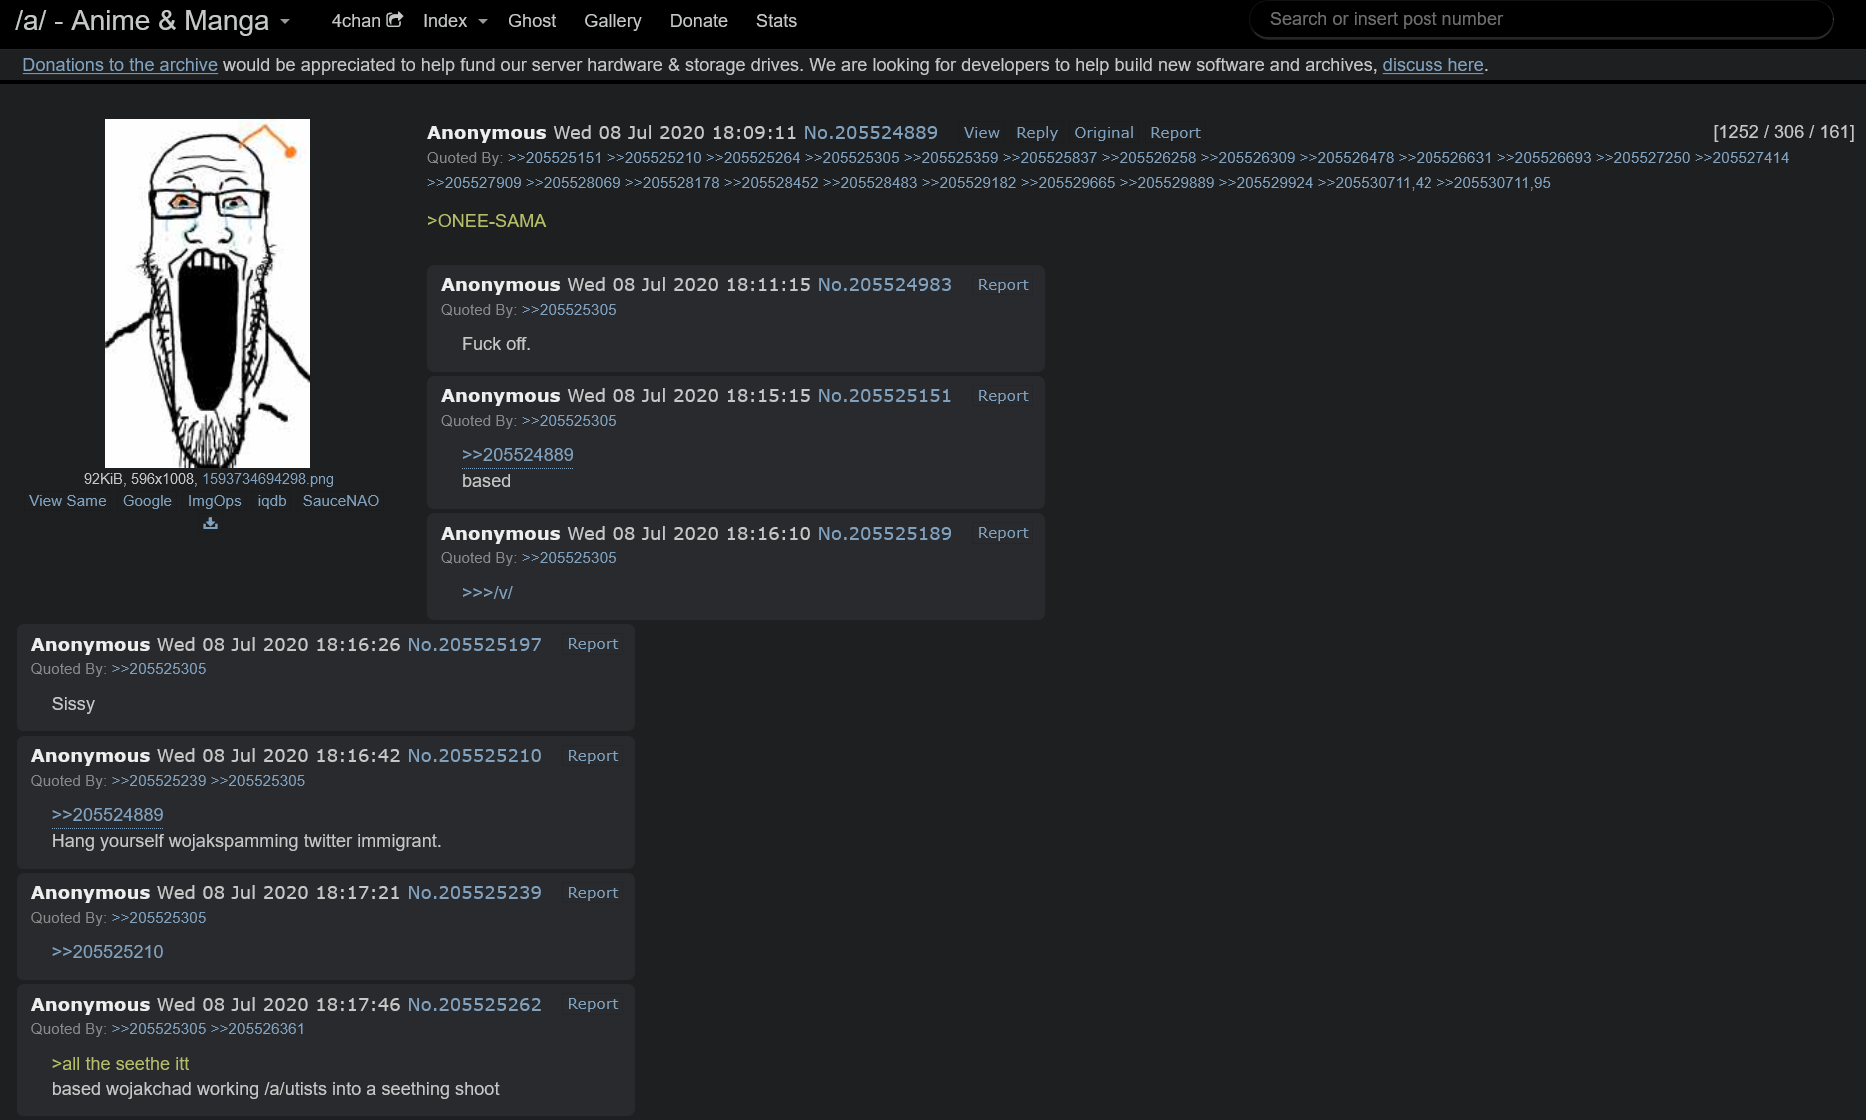1866x1120 pixels.
Task: Open quoted-by link >>205527909 in the original post
Action: (x=474, y=183)
